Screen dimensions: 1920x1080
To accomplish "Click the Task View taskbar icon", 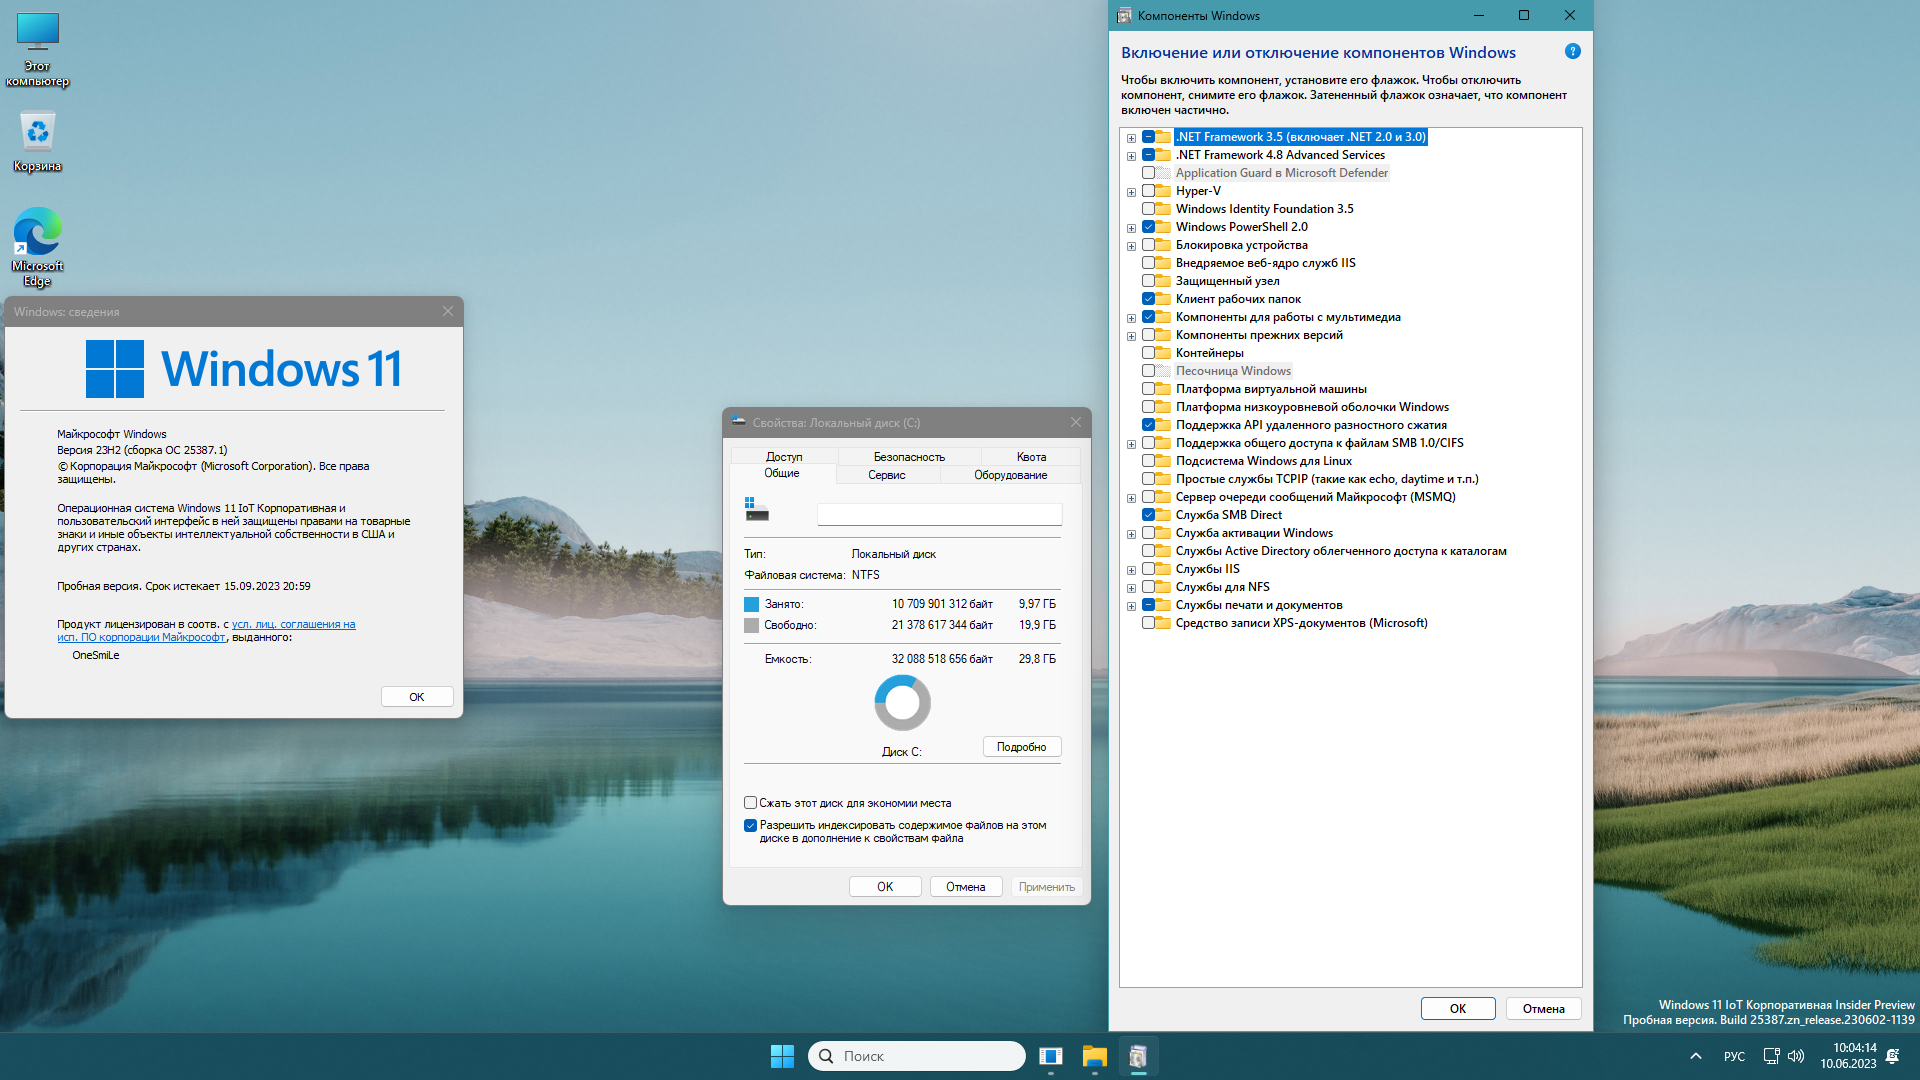I will [x=1050, y=1056].
